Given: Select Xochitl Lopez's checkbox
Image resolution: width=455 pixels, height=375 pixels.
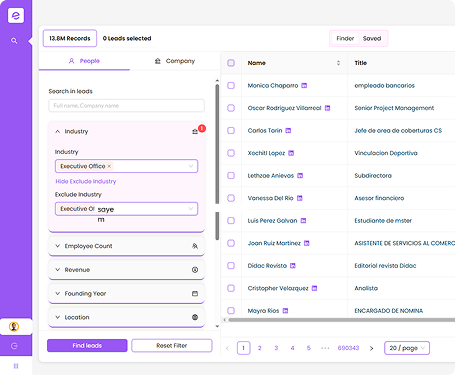Looking at the screenshot, I should coord(231,153).
